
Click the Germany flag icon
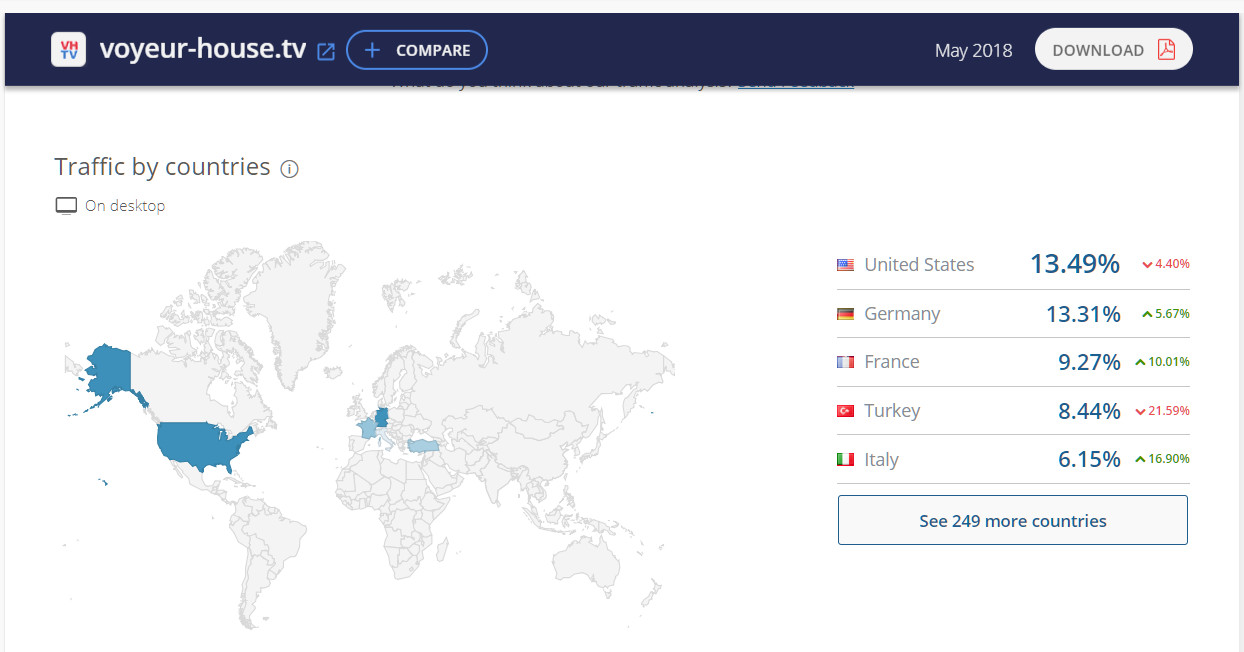845,314
